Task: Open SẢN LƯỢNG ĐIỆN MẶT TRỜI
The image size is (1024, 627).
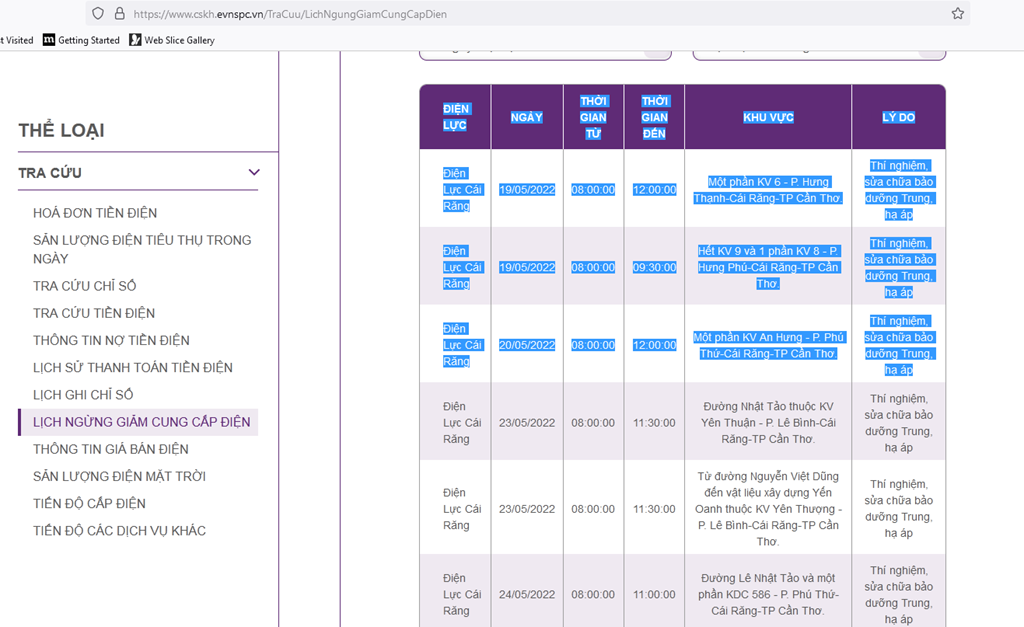Action: coord(119,476)
